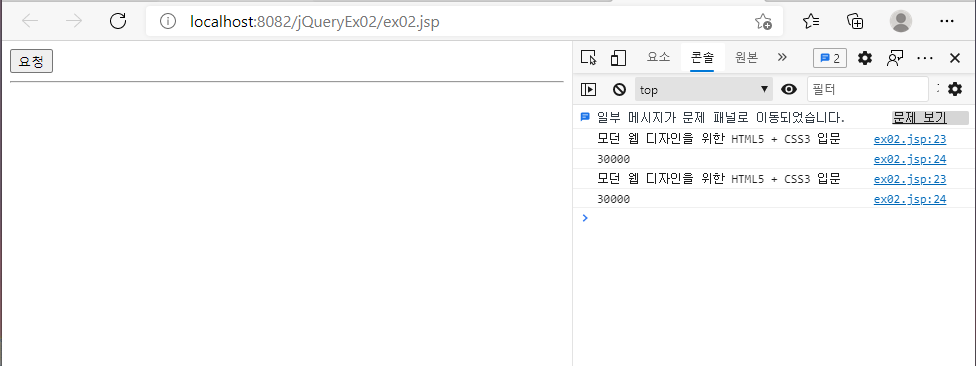Select second 모던 웹 디자인을 위한 log line
The image size is (976, 366).
point(719,179)
